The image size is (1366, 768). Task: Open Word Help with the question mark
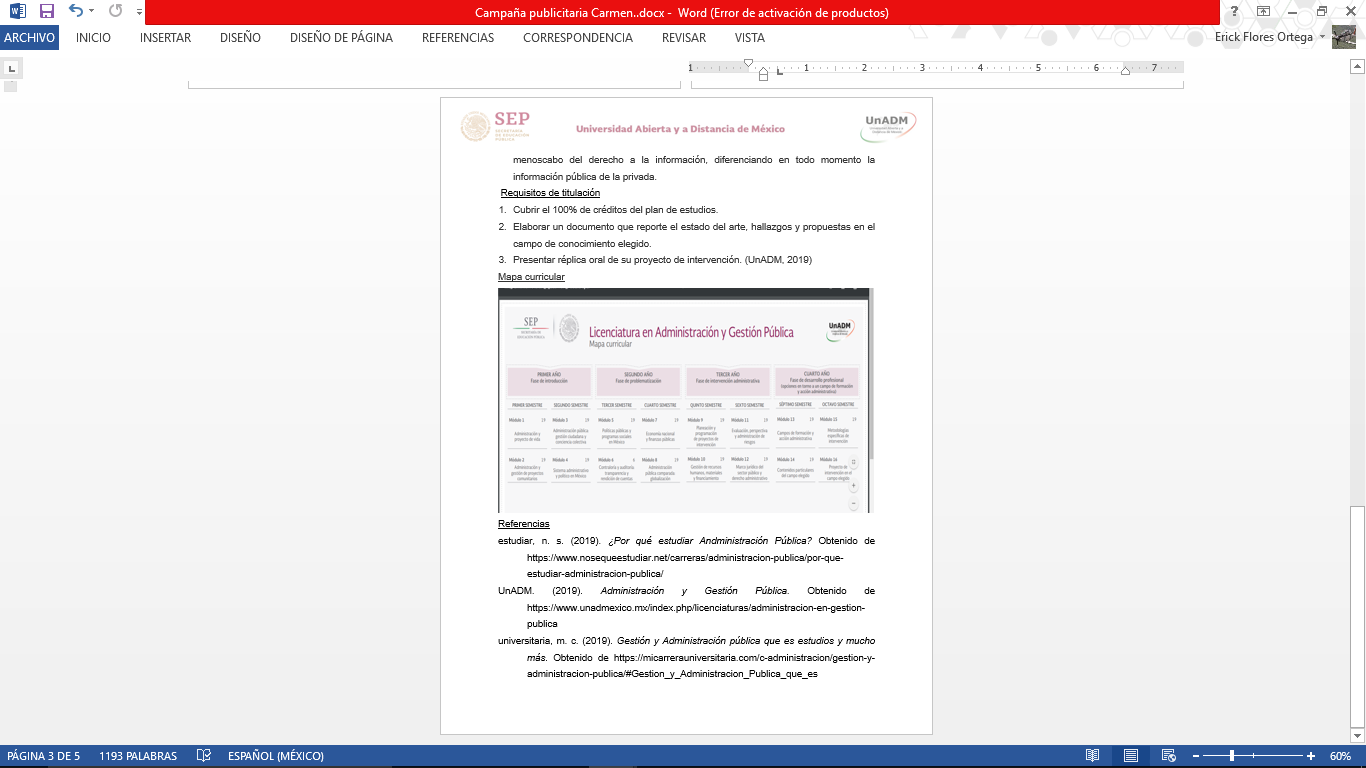(1235, 12)
